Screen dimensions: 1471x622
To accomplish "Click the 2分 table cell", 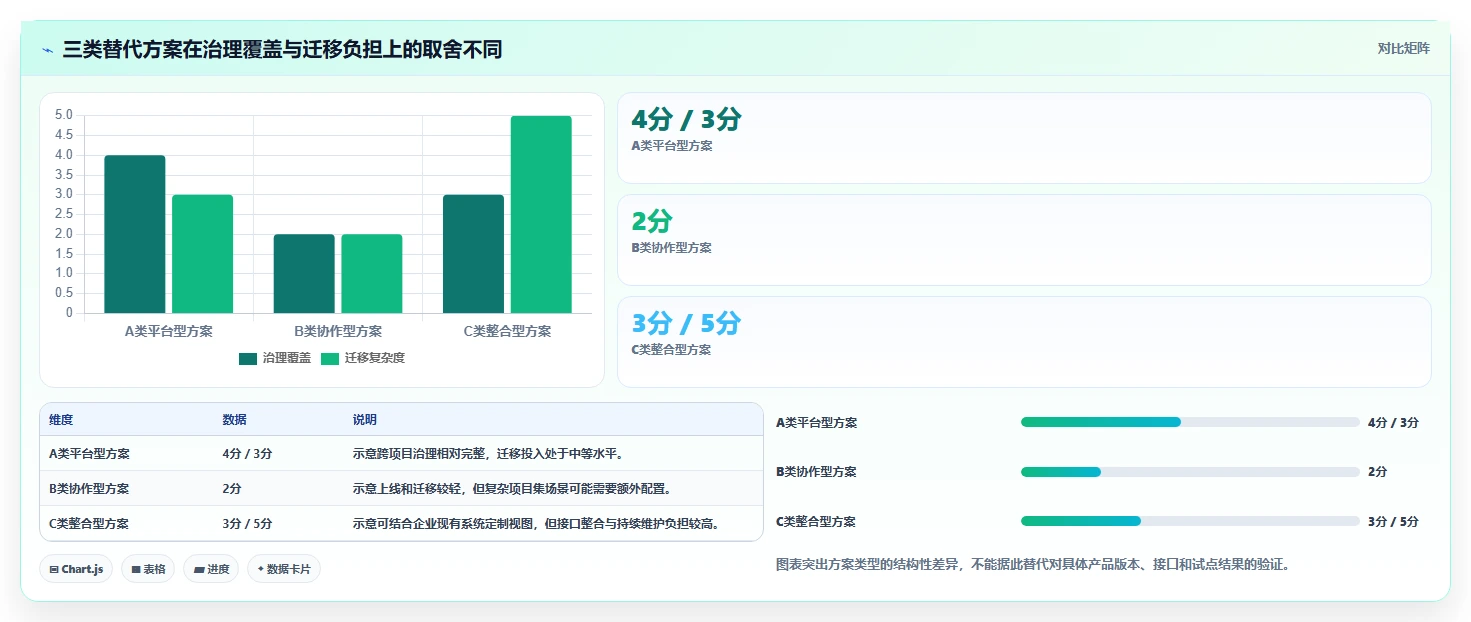I will click(232, 489).
